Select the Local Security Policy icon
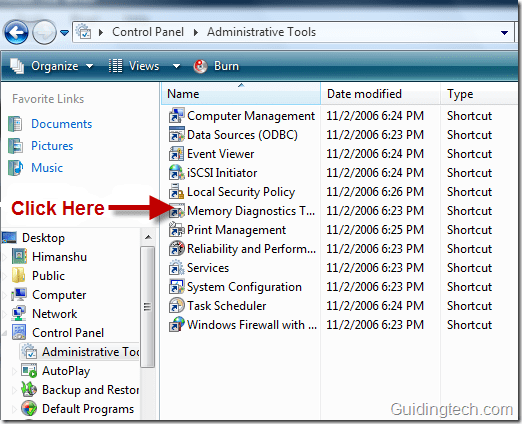Viewport: 522px width, 424px height. coord(176,192)
